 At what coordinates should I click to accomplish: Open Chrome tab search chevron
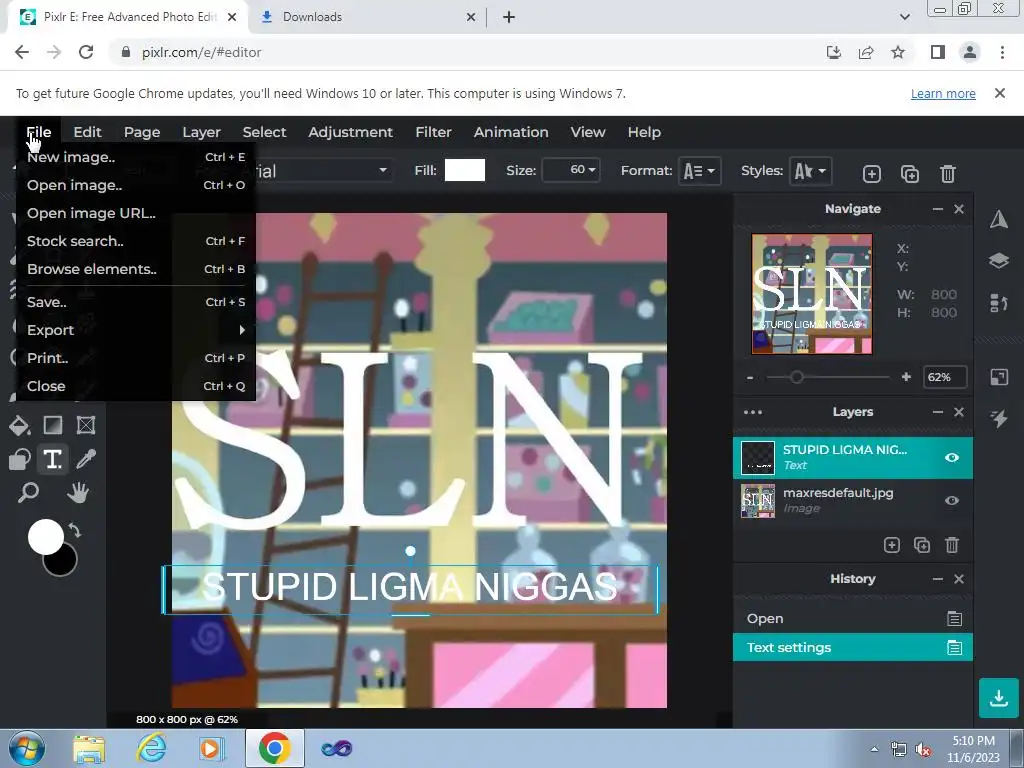pyautogui.click(x=904, y=17)
